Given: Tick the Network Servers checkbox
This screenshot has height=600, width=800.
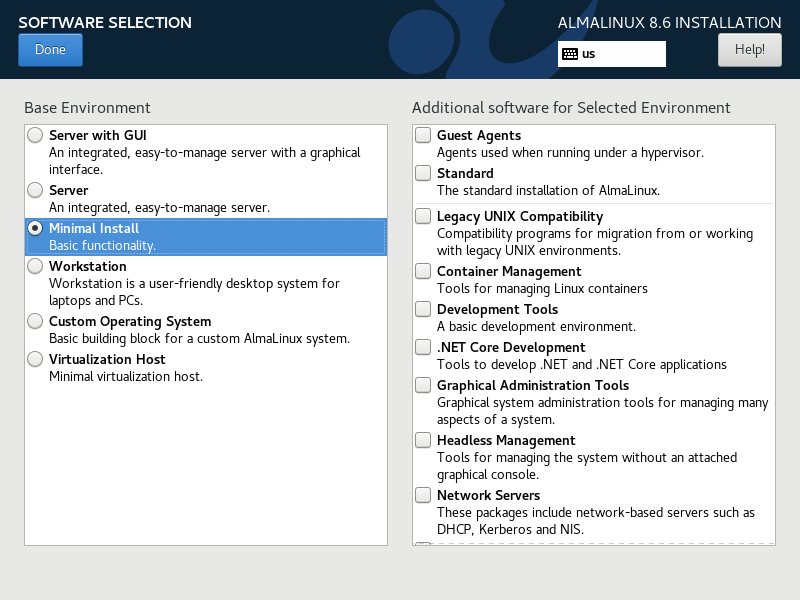Looking at the screenshot, I should (x=423, y=495).
